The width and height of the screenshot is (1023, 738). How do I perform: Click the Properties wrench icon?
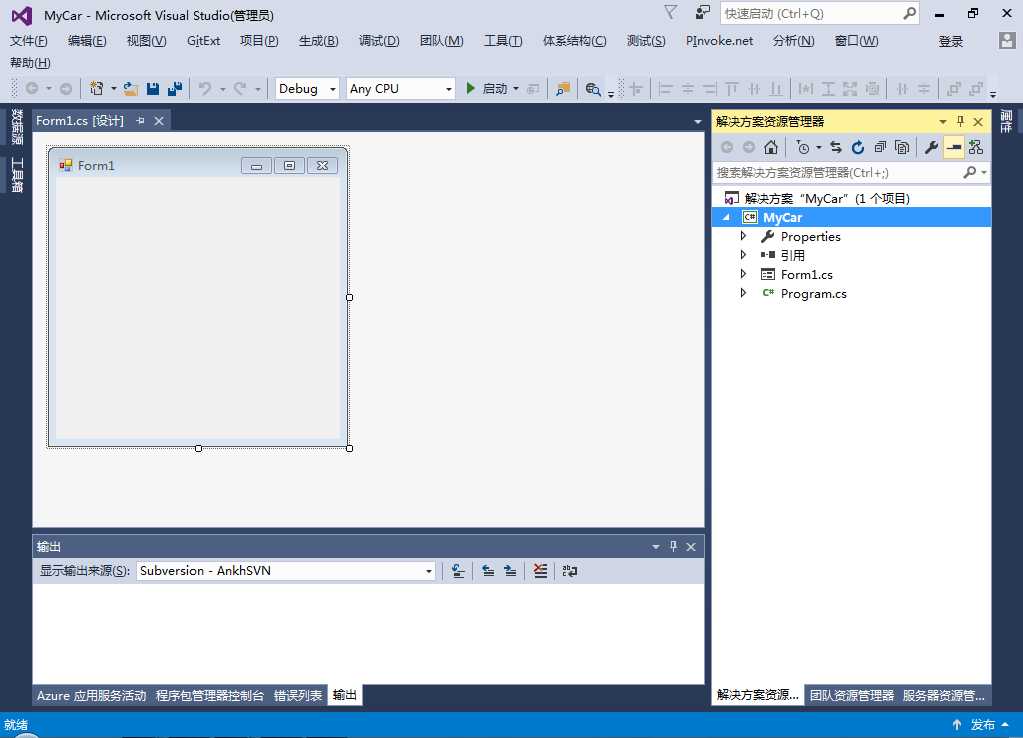[931, 147]
